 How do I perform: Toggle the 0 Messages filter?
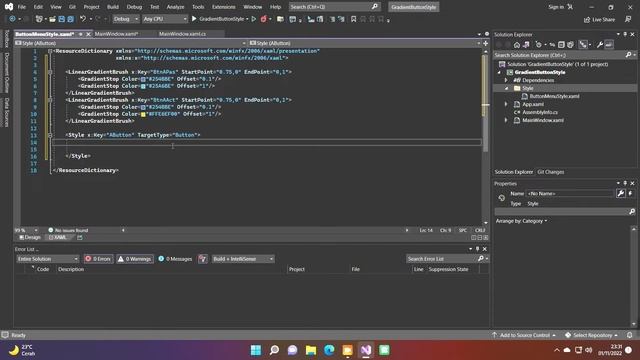pos(176,259)
